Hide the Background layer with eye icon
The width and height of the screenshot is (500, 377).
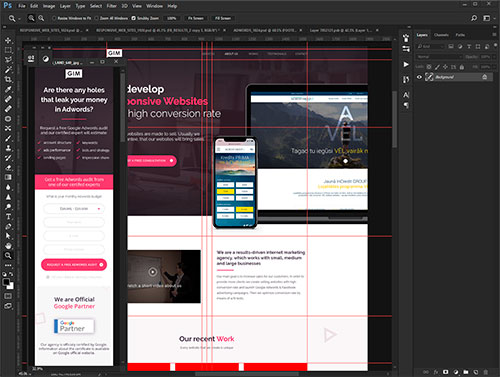point(419,77)
